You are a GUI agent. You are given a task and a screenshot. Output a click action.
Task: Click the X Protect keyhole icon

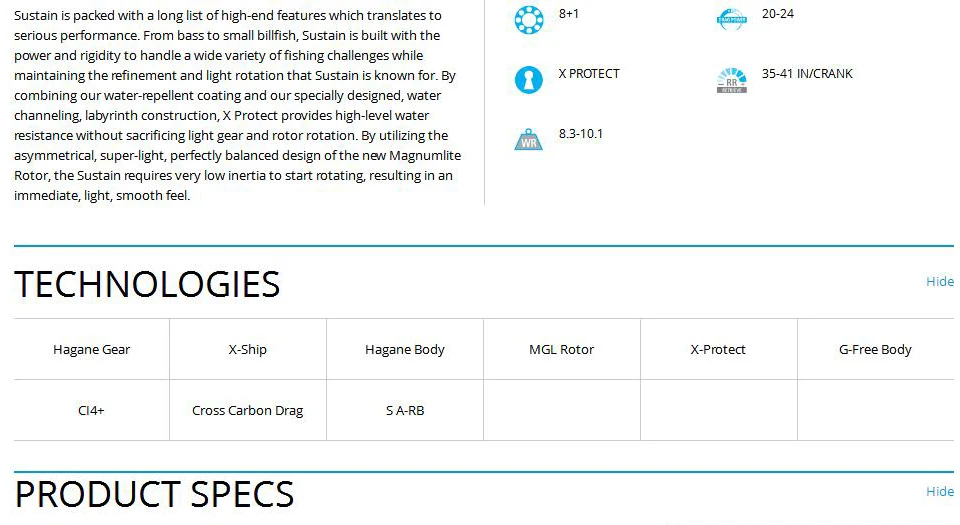coord(529,80)
